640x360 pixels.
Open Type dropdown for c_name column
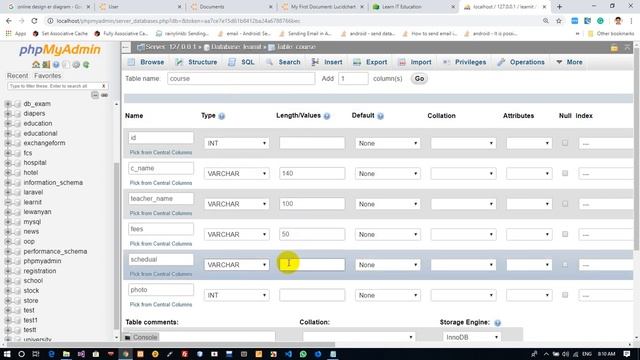coord(236,173)
